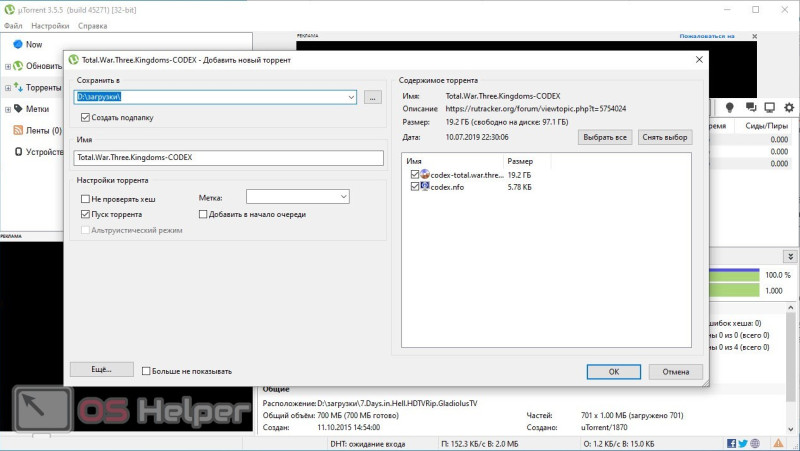Open the Файл menu
800x451 pixels.
[13, 26]
